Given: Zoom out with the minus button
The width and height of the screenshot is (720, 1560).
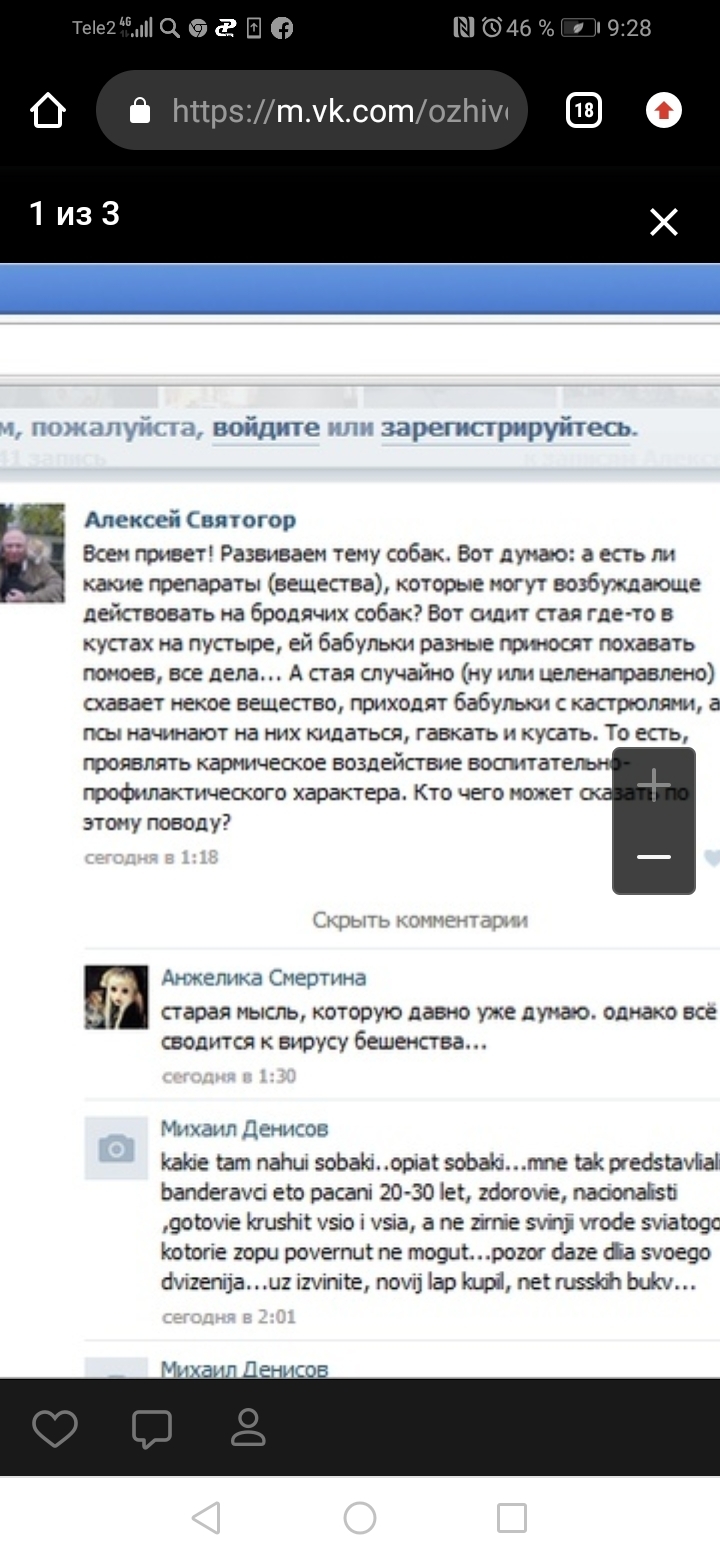Looking at the screenshot, I should (653, 856).
